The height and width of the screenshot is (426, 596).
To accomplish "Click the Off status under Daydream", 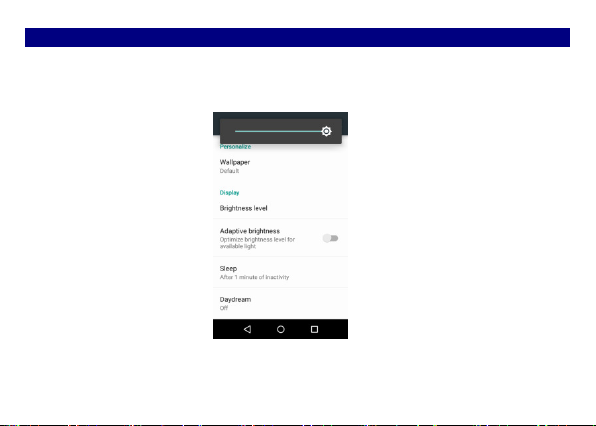I will [224, 308].
